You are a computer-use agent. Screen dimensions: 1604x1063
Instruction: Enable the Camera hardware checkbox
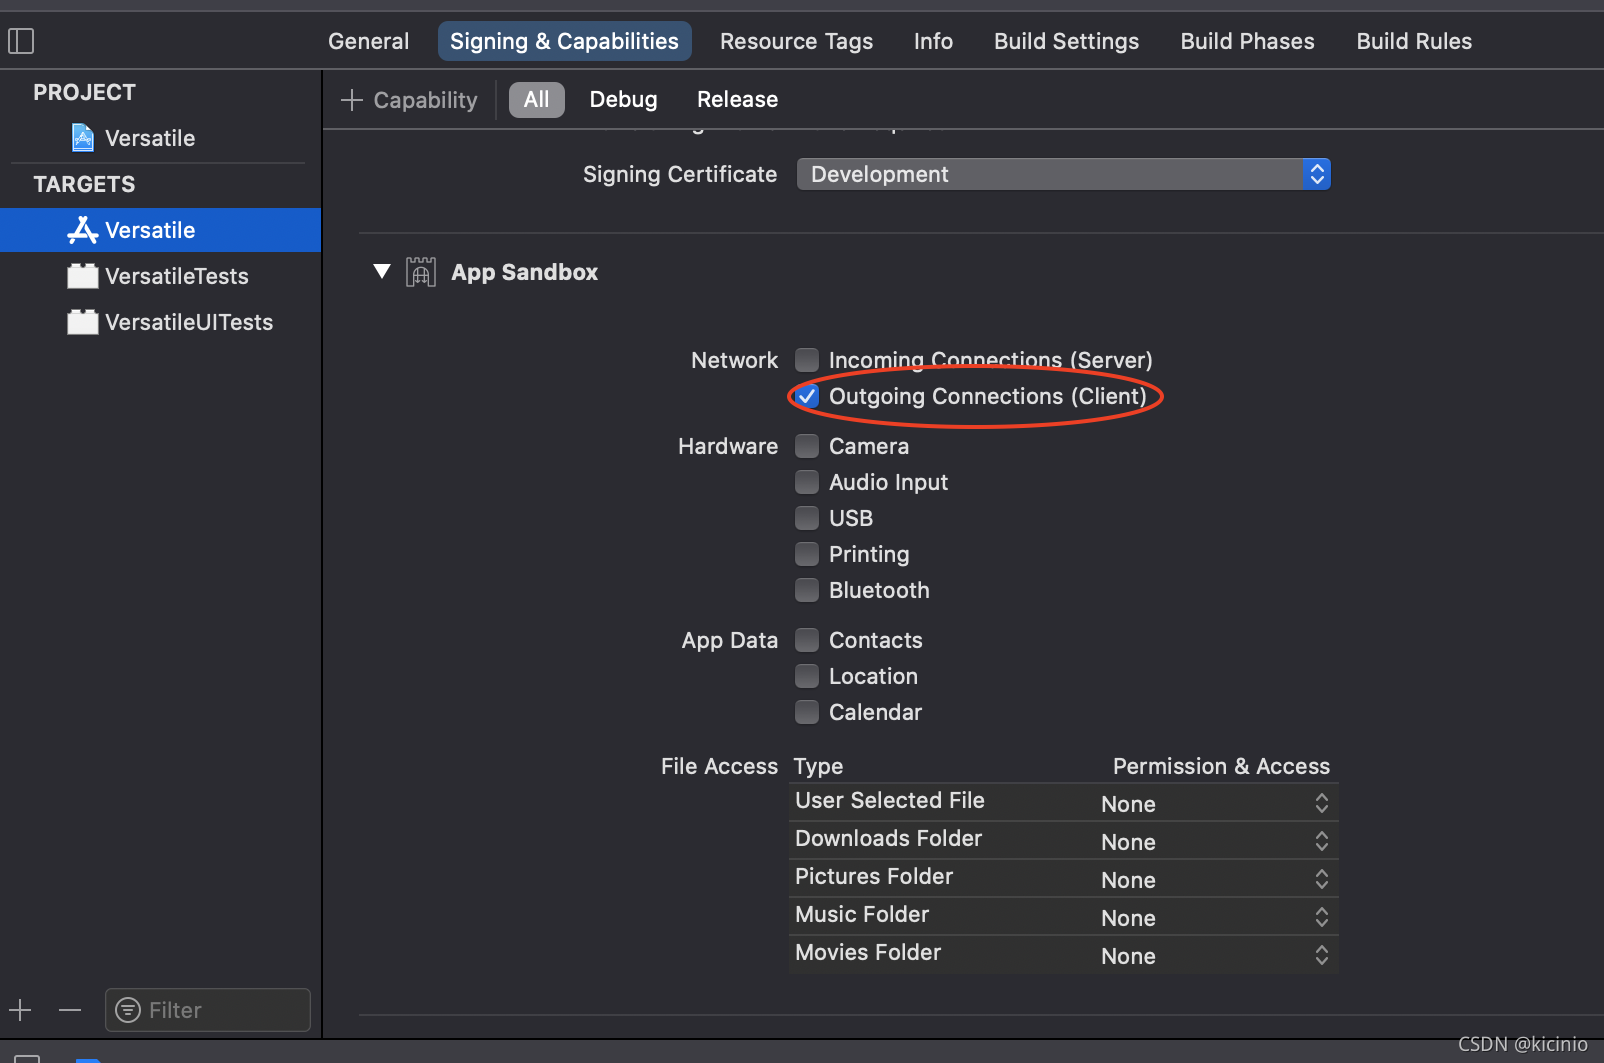tap(807, 446)
